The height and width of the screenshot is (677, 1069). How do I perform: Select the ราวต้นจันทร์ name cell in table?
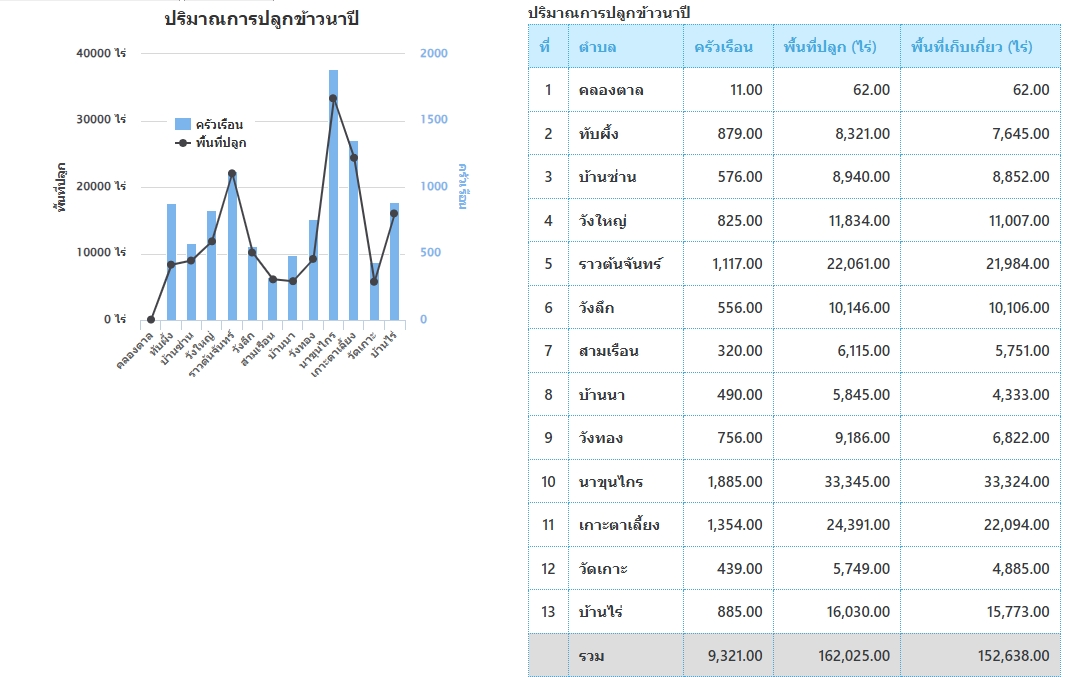point(620,264)
